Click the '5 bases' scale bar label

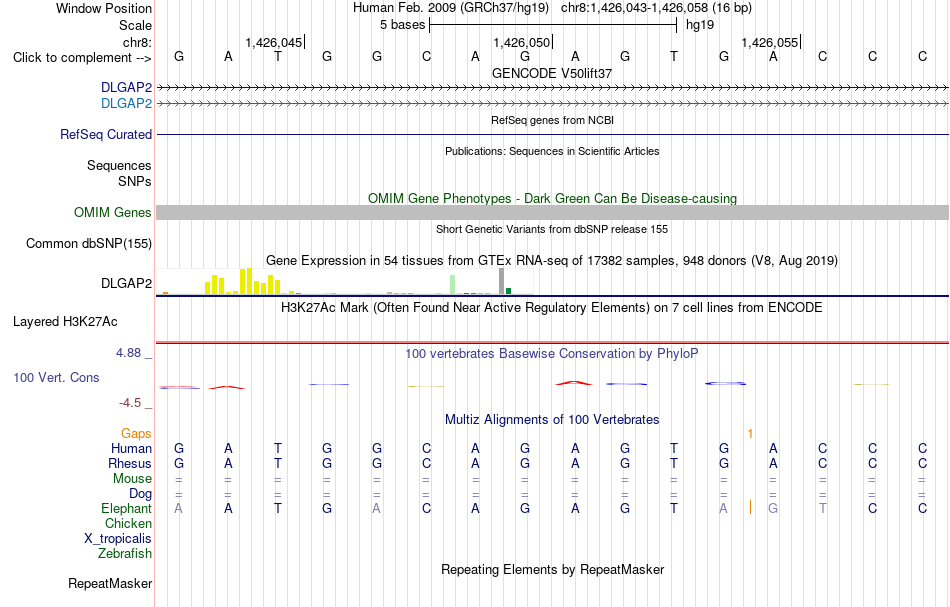coord(403,25)
